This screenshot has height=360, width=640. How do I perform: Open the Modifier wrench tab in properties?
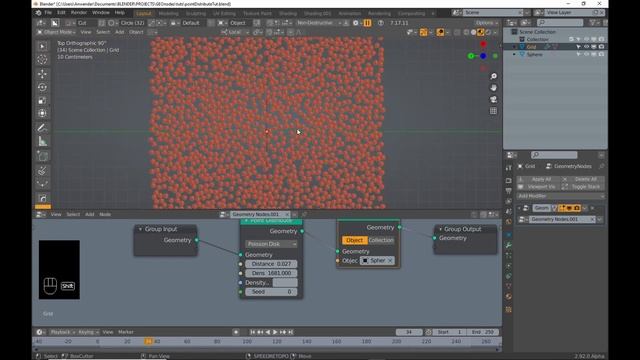coord(509,245)
